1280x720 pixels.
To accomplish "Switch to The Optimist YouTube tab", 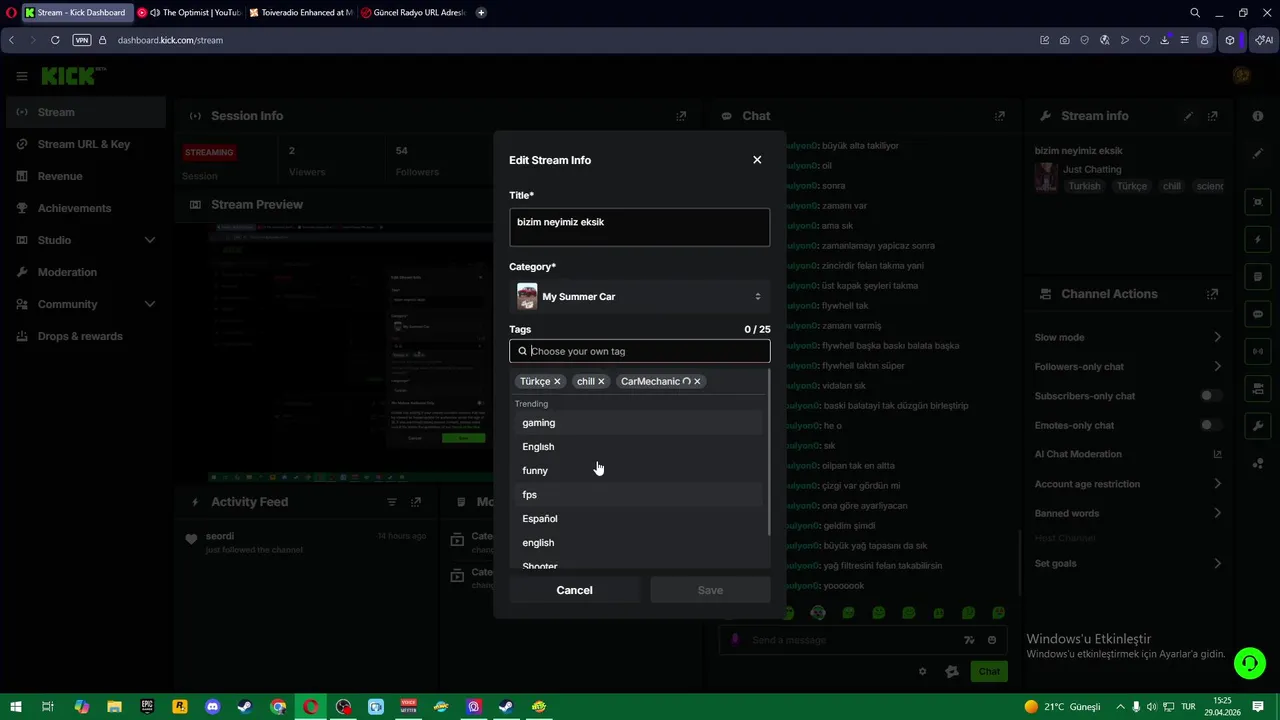I will click(x=190, y=13).
